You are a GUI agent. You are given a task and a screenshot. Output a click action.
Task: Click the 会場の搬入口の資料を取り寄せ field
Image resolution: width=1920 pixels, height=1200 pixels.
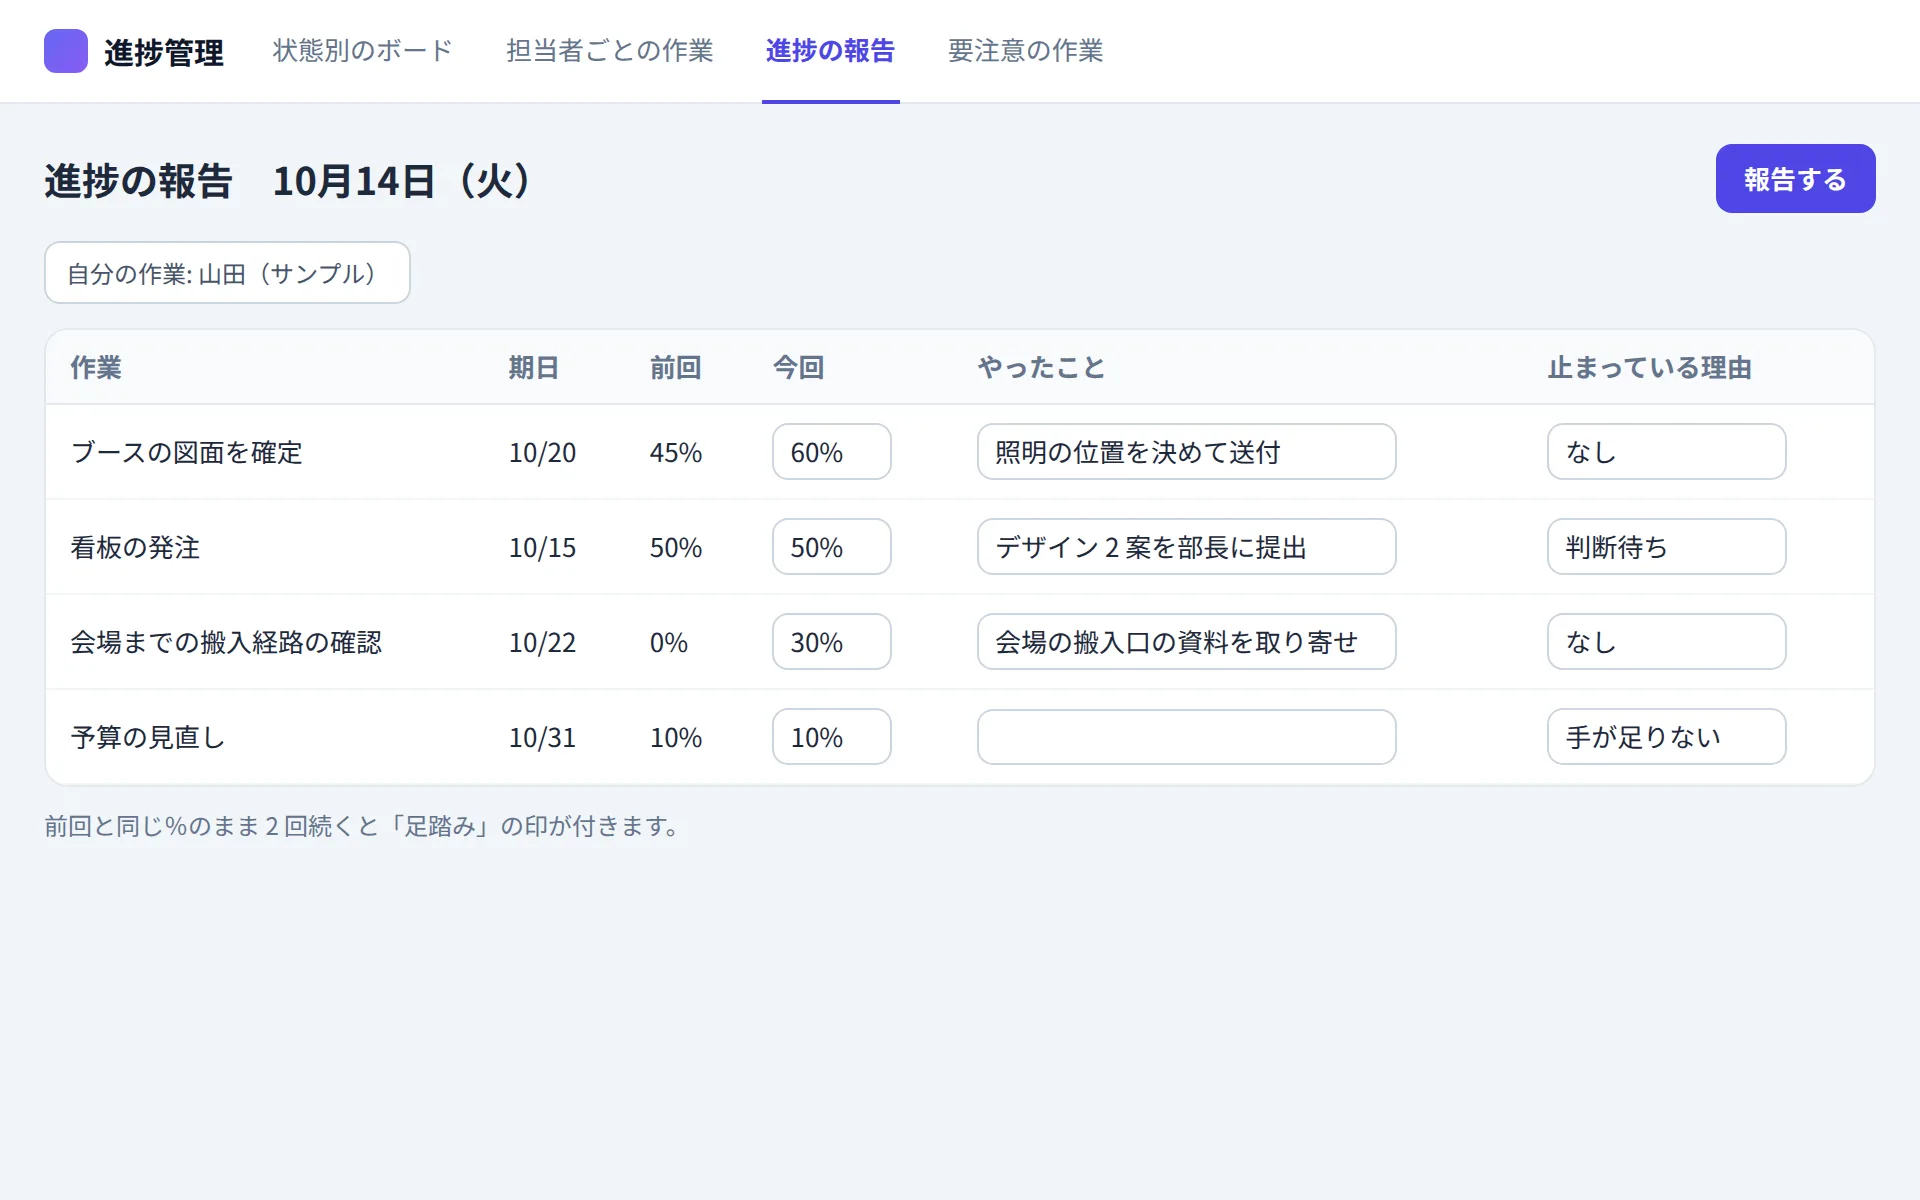coord(1186,642)
